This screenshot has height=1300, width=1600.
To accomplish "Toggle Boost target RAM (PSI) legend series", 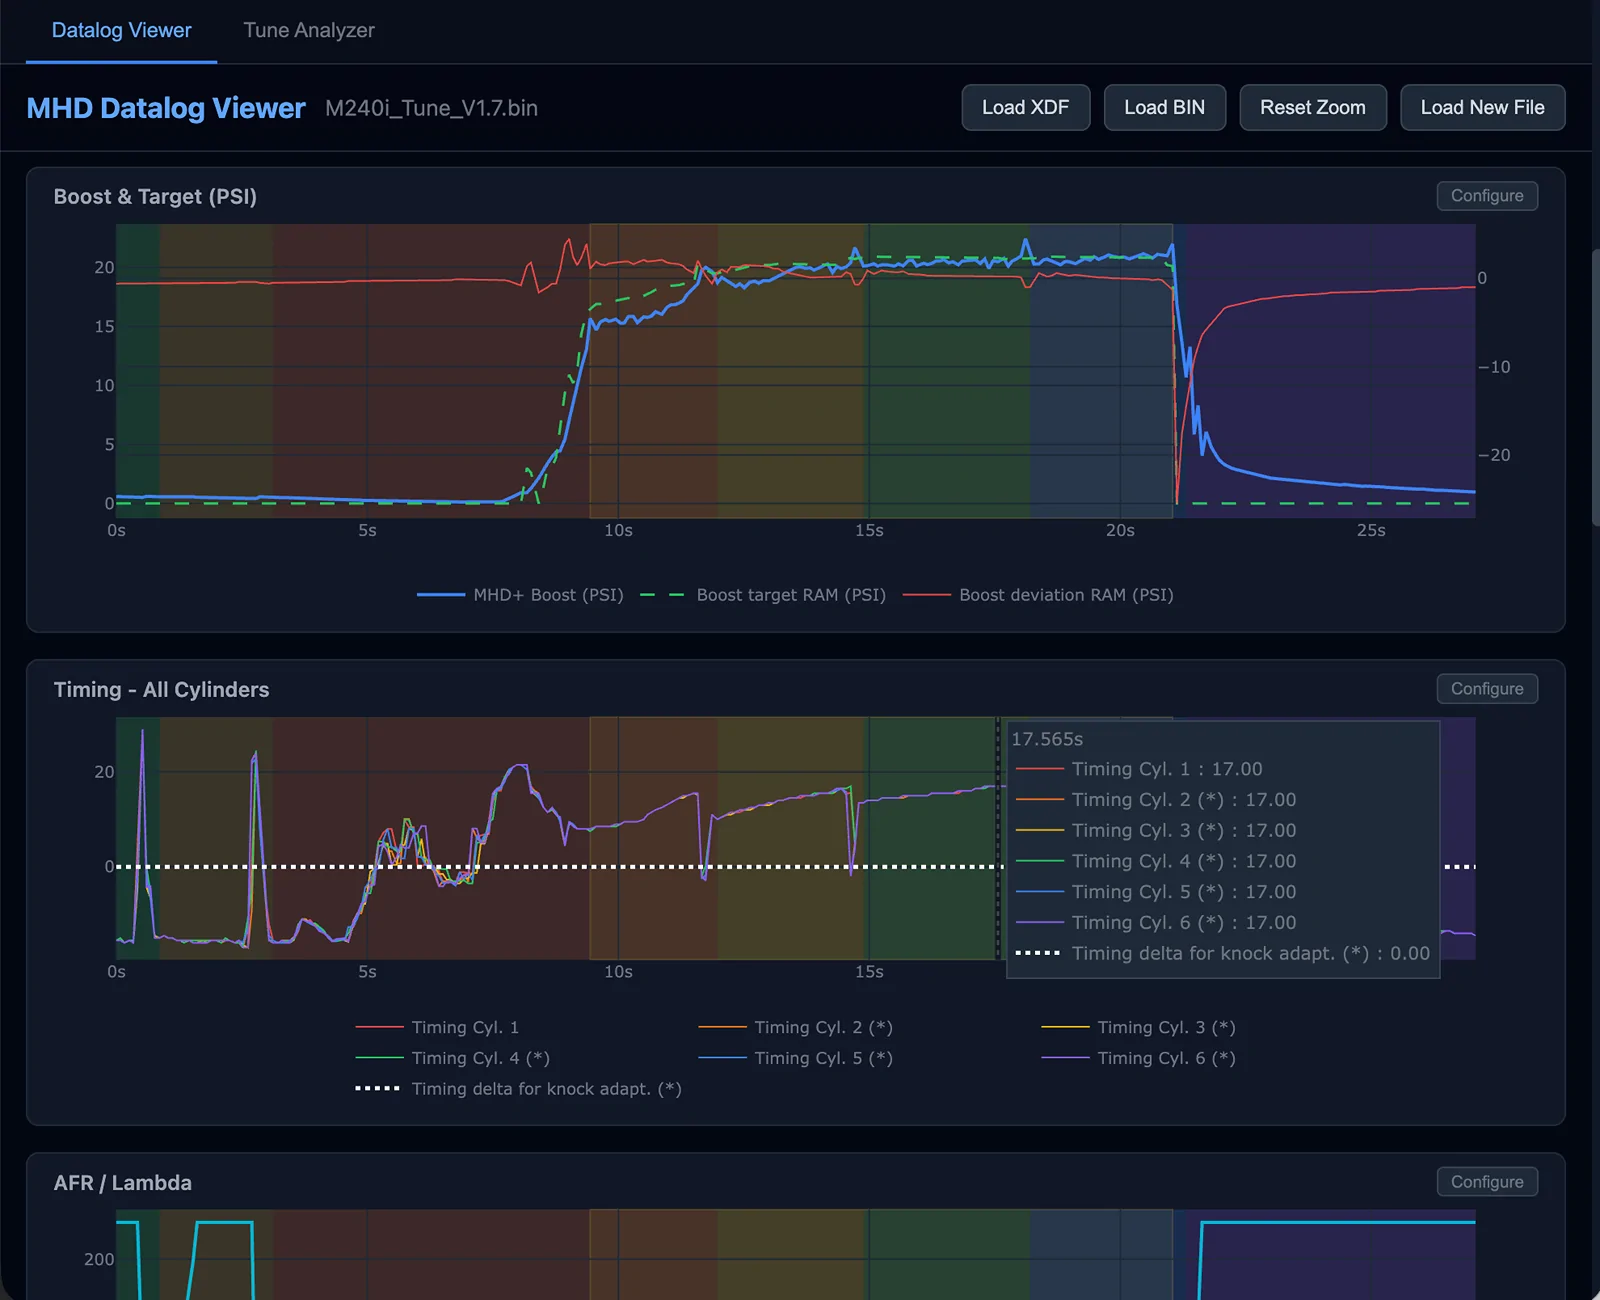I will pyautogui.click(x=763, y=595).
